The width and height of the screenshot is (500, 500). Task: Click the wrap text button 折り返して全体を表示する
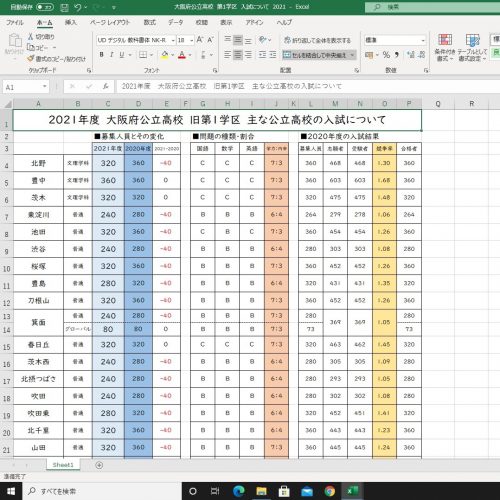tap(317, 40)
